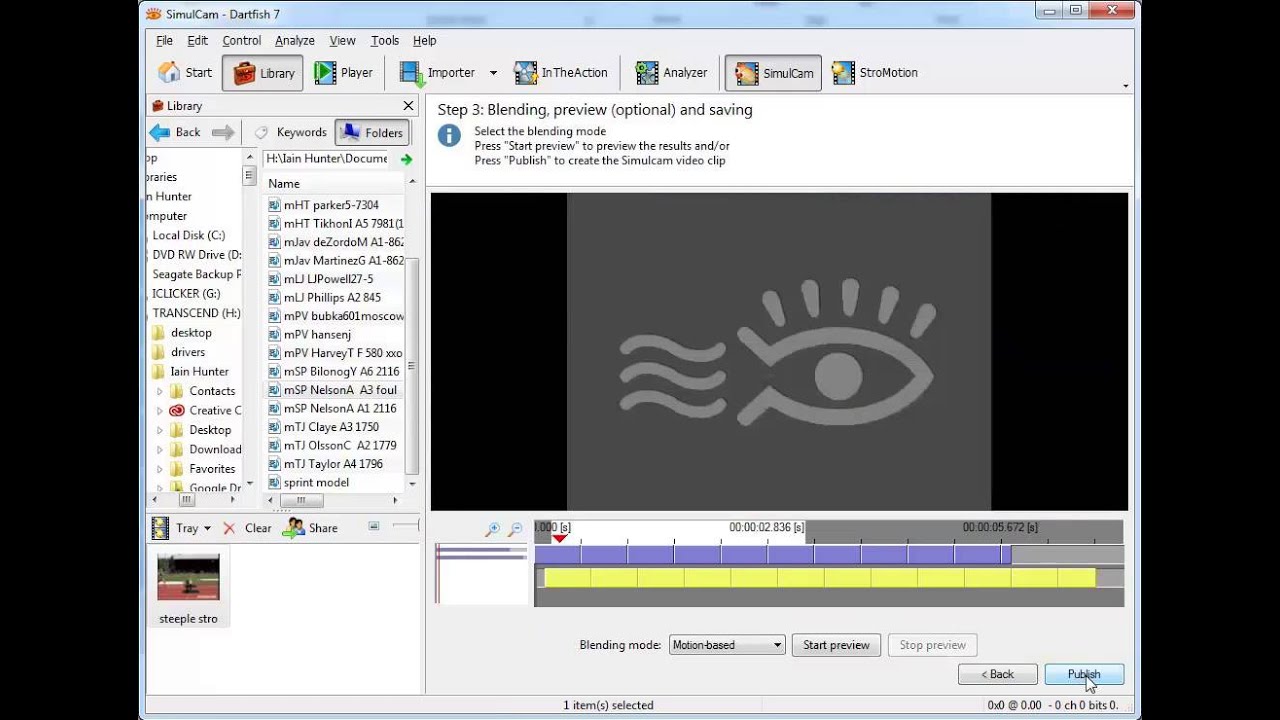Click the purple clip track in timeline
The height and width of the screenshot is (720, 1280).
[x=773, y=554]
